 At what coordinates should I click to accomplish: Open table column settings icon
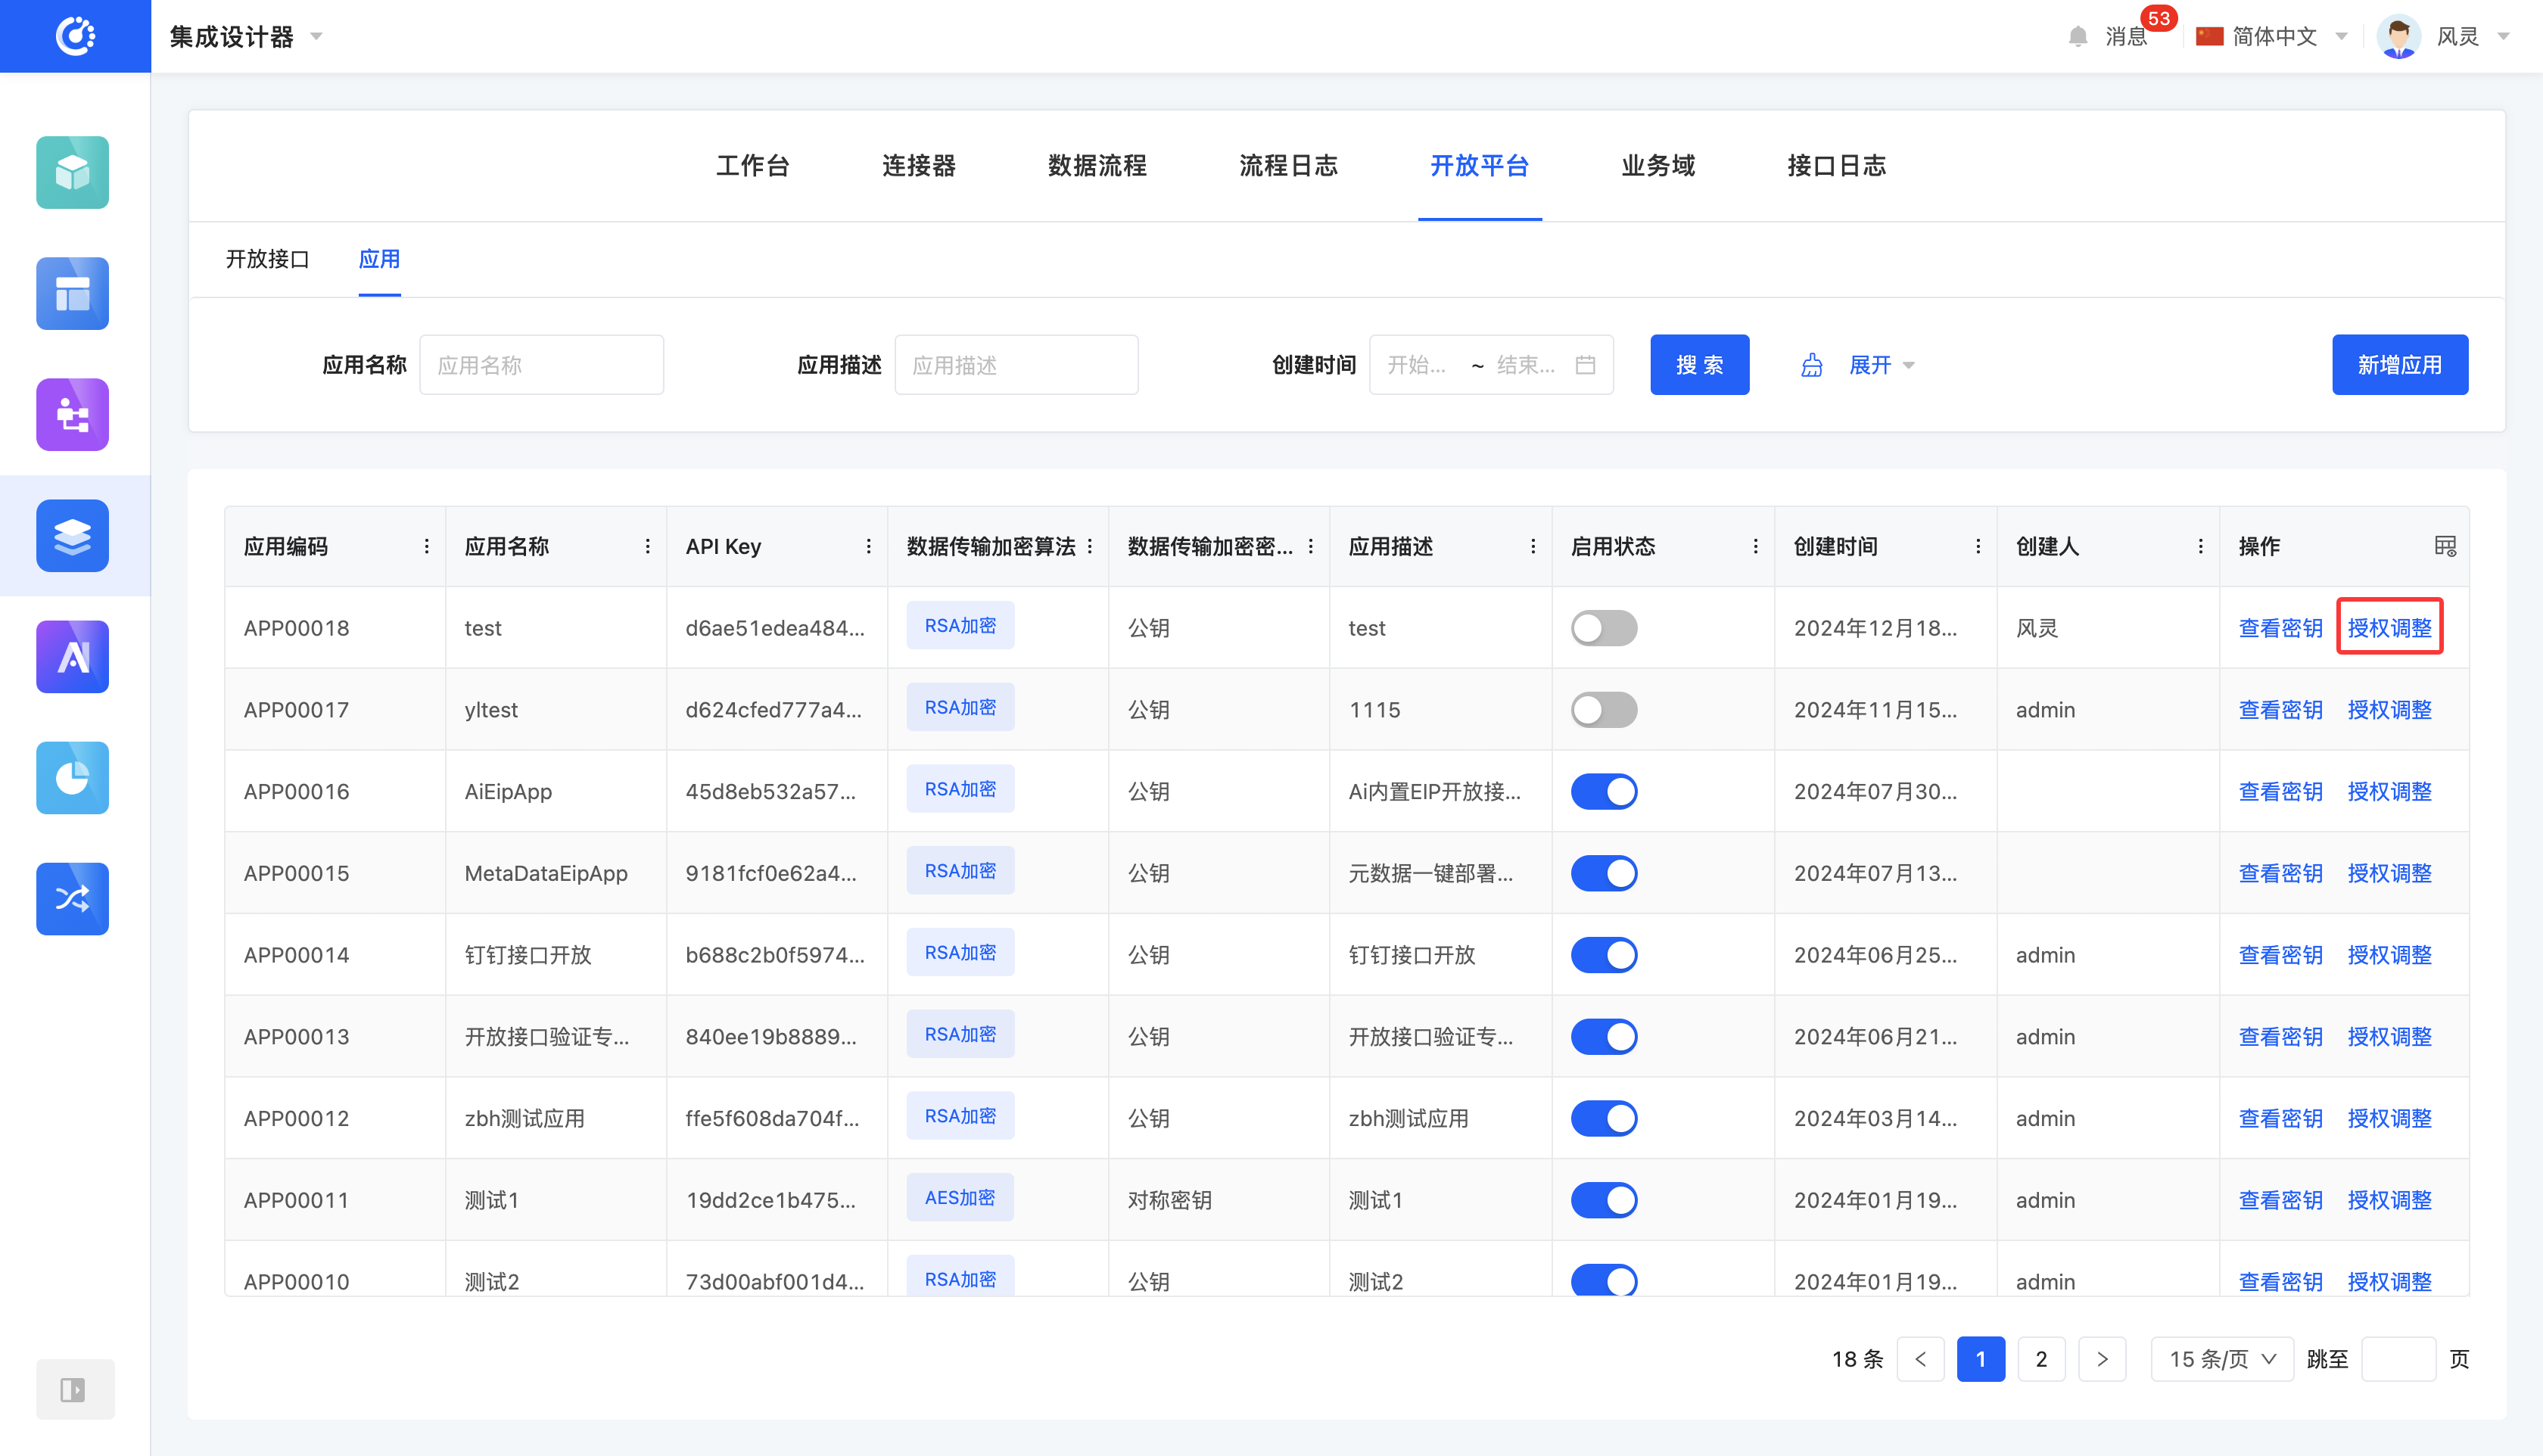tap(2444, 546)
